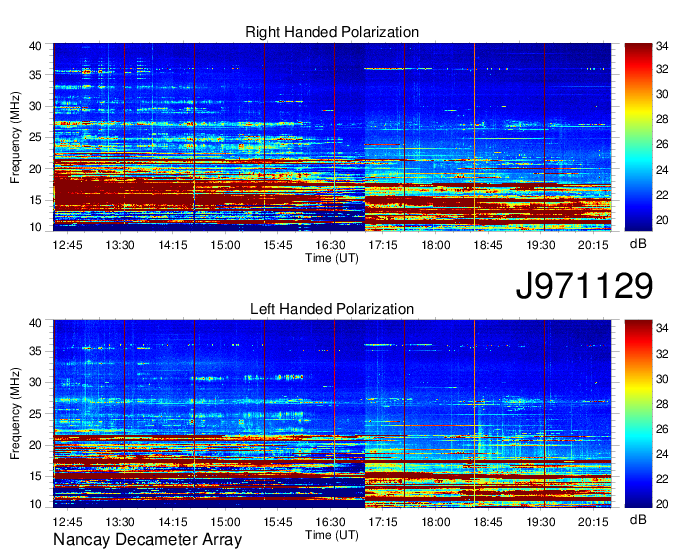This screenshot has width=680, height=552.
Task: Click the Right Handed Polarization title
Action: pos(332,32)
